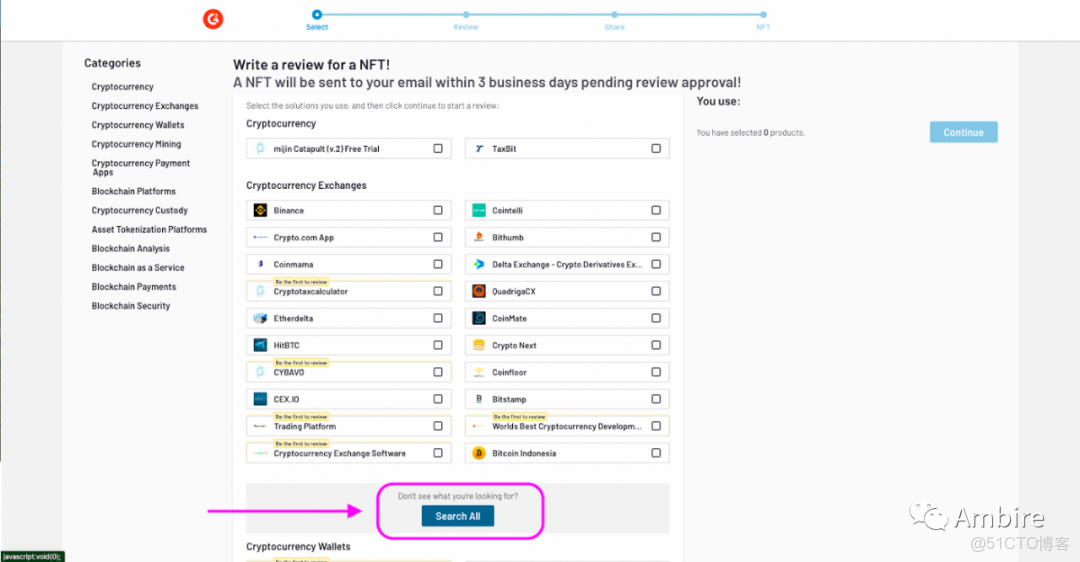Tick the TaxBit checkbox
The height and width of the screenshot is (562, 1080).
656,149
